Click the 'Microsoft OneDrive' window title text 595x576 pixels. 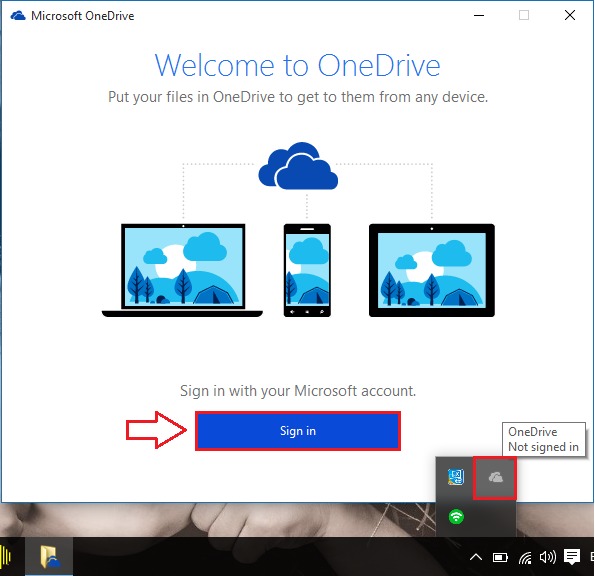click(83, 16)
